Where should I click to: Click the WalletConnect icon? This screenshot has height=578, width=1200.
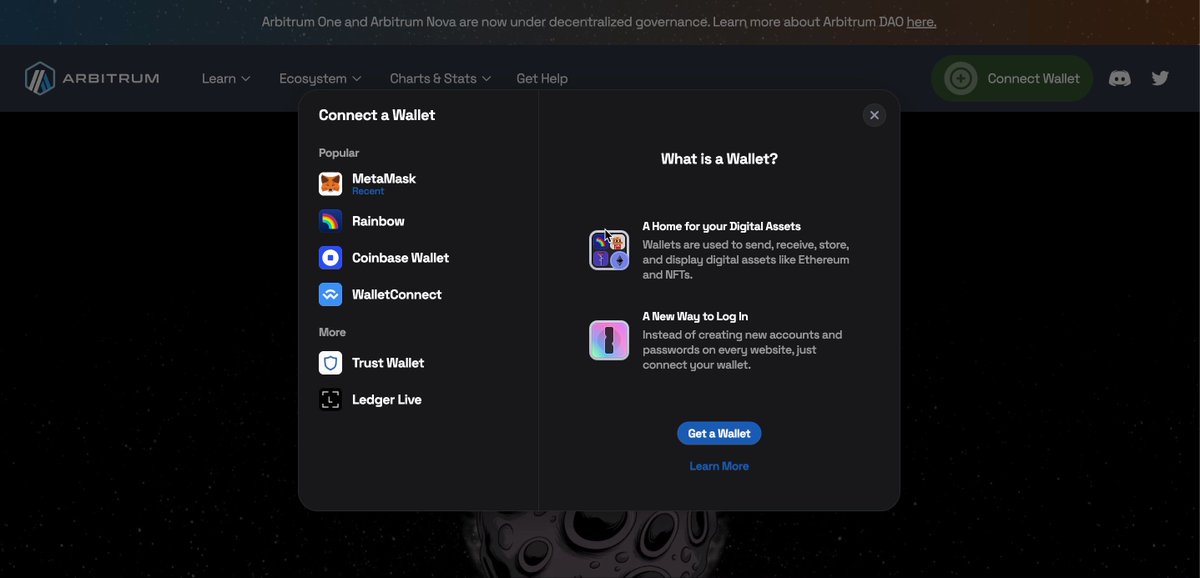330,295
